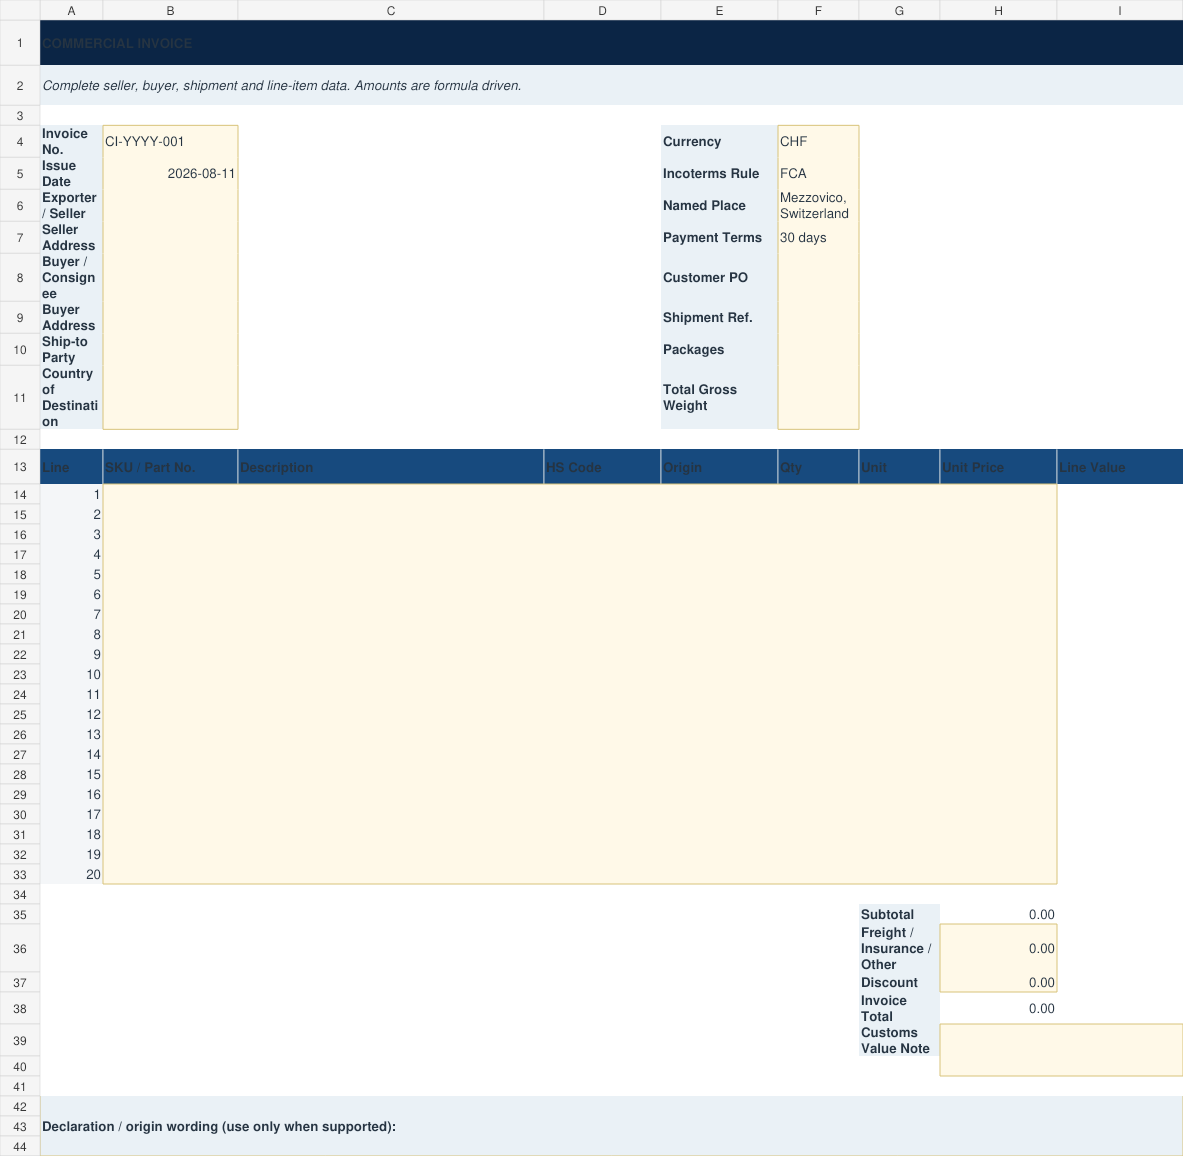Select column A header

(x=71, y=11)
